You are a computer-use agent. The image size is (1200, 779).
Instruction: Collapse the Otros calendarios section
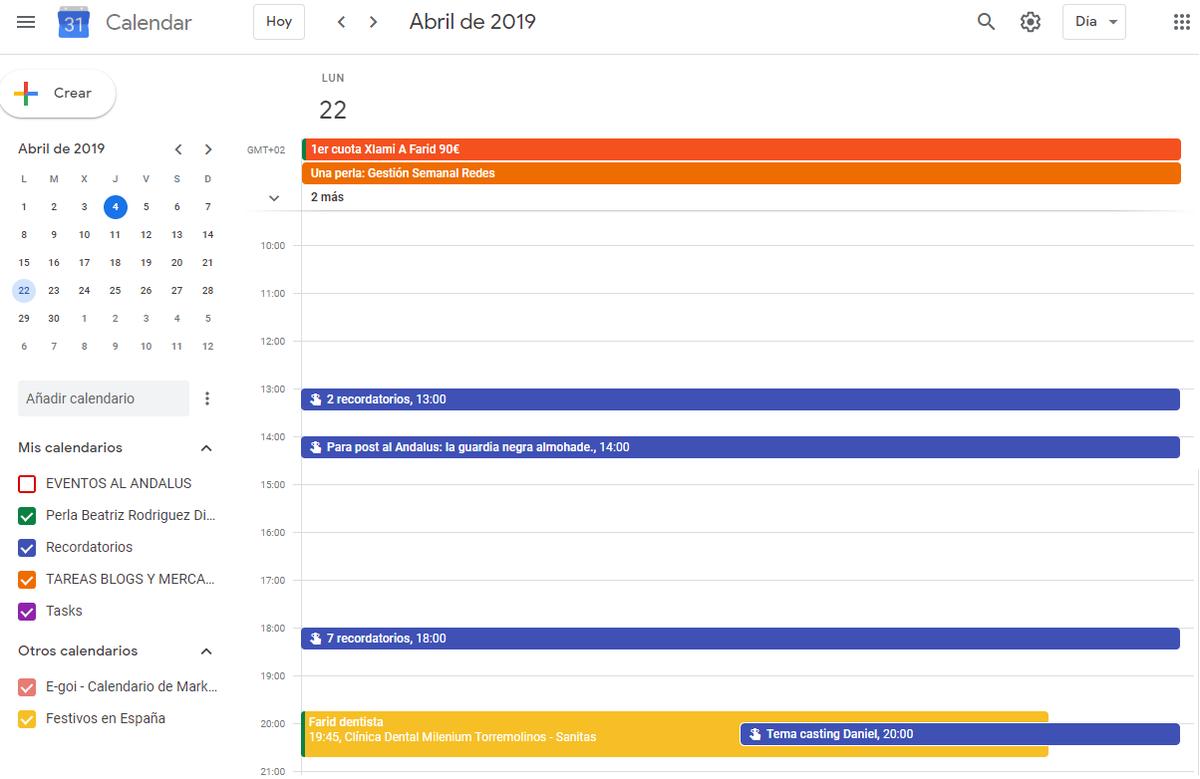(206, 651)
